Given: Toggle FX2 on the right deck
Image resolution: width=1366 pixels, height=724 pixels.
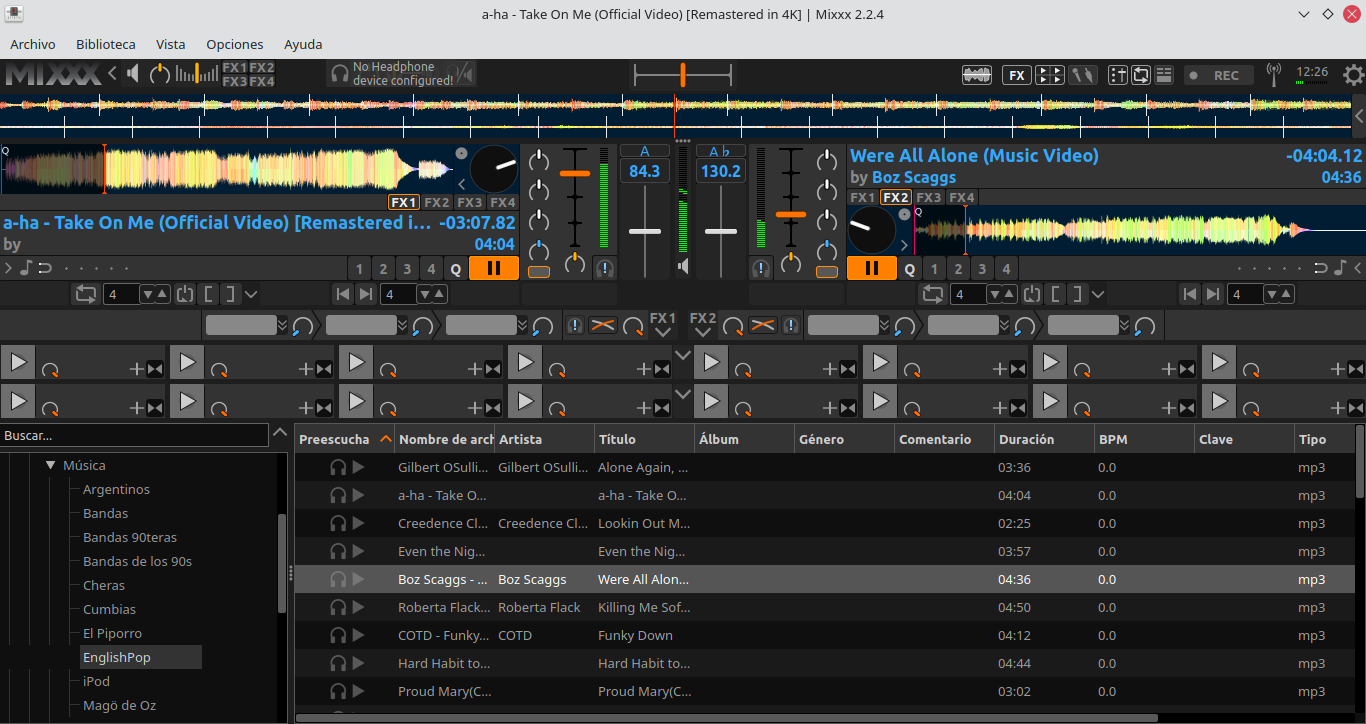Looking at the screenshot, I should [x=895, y=197].
